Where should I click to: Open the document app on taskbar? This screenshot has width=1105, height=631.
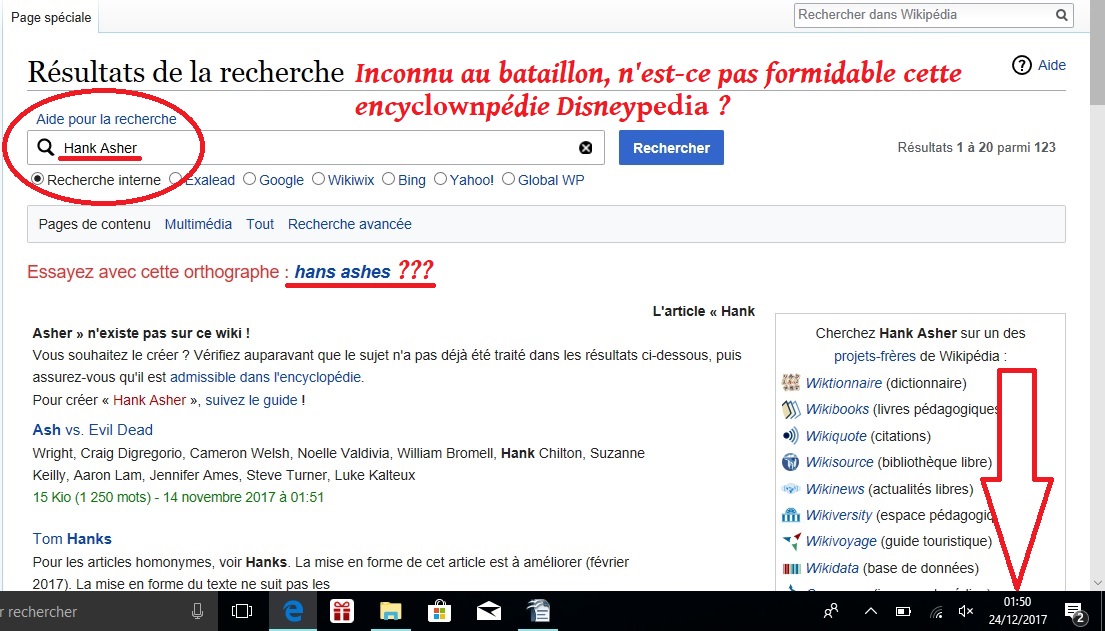538,611
